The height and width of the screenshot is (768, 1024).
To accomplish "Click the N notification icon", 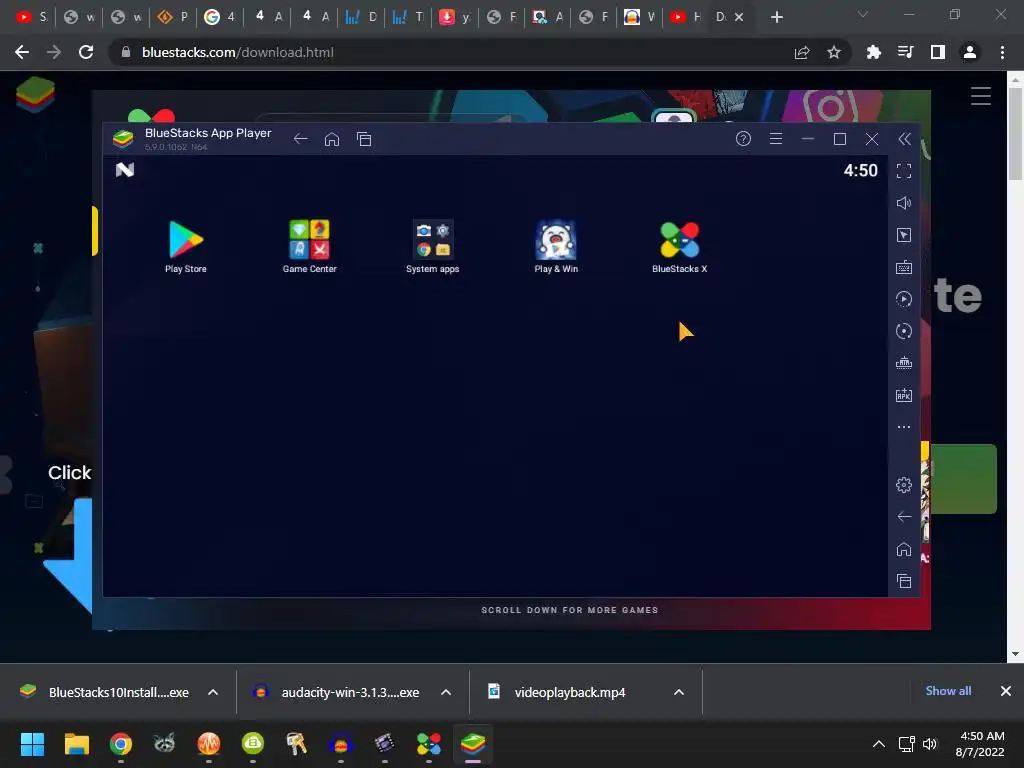I will coord(125,170).
